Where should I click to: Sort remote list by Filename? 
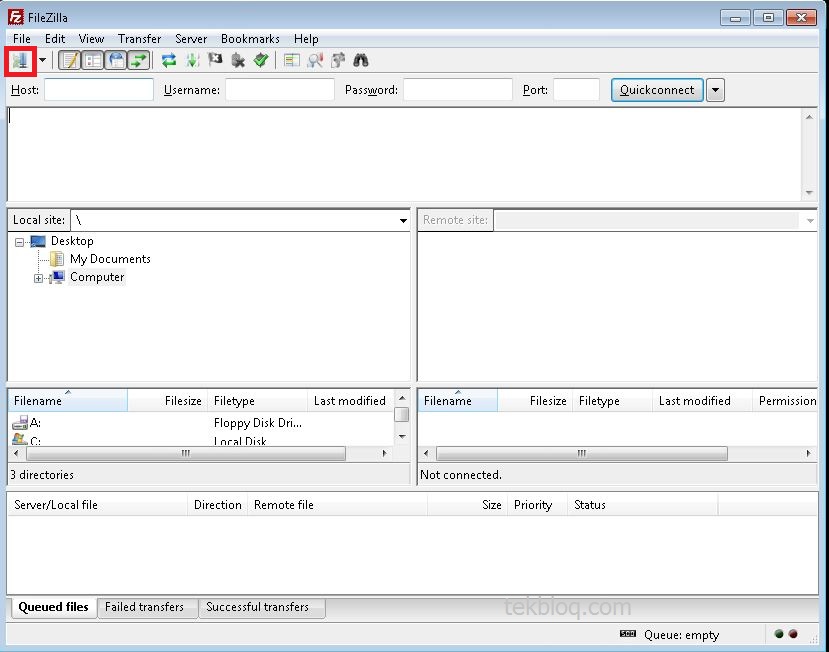point(458,401)
